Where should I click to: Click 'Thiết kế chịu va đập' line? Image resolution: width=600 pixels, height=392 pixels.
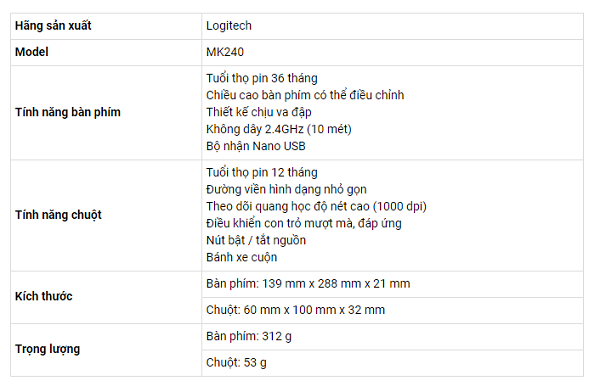click(x=259, y=112)
